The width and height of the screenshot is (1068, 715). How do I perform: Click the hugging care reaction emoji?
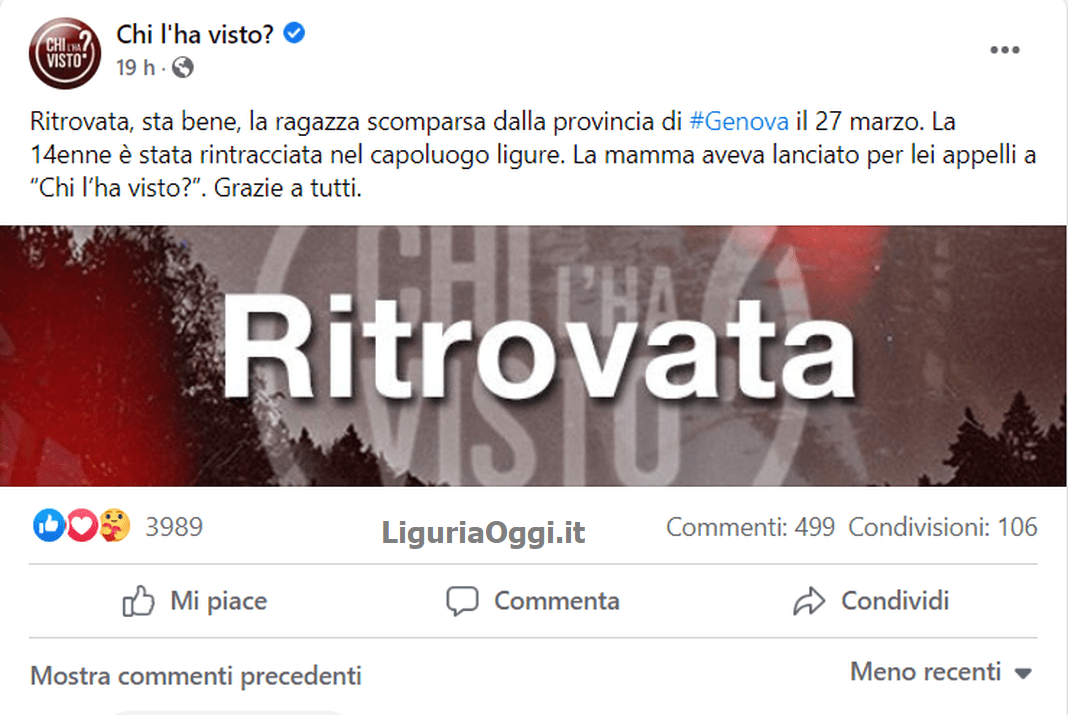click(x=114, y=526)
